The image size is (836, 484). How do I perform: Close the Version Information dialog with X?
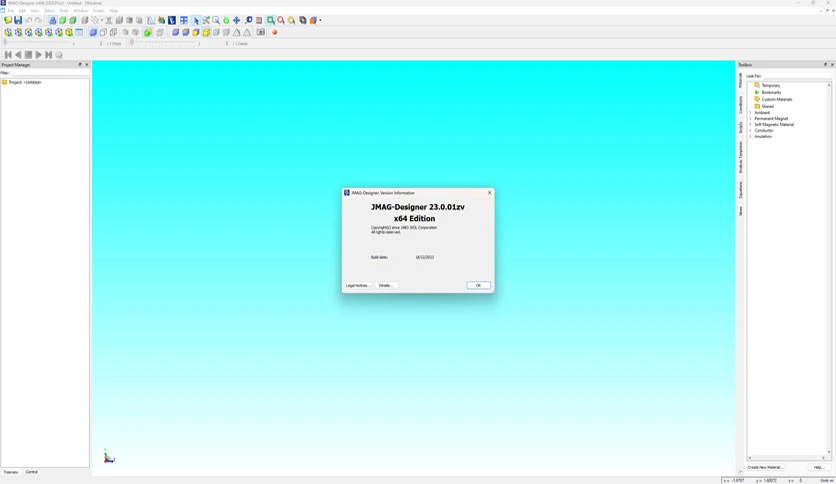coord(489,193)
